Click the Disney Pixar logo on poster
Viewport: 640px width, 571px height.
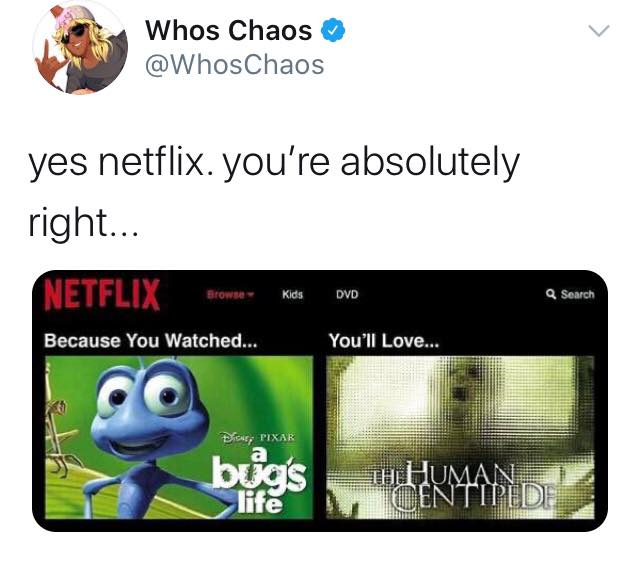coord(257,437)
